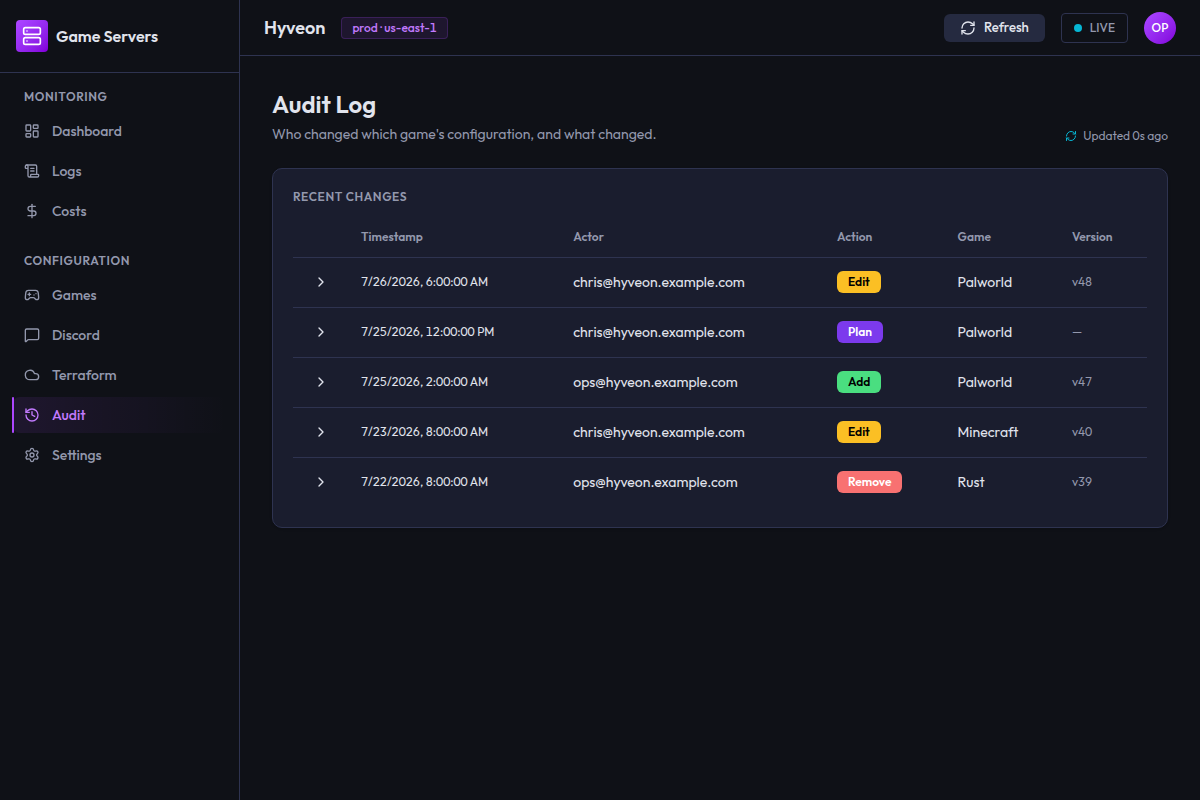Open Dashboard via its grid icon
The width and height of the screenshot is (1200, 800).
point(32,131)
